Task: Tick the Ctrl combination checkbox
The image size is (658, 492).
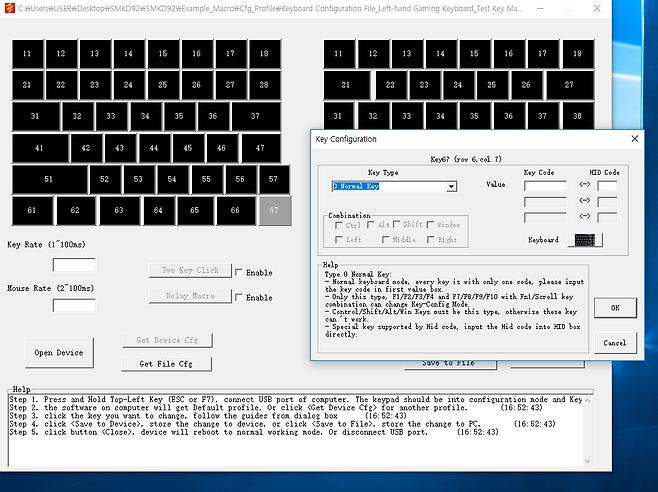Action: [340, 225]
